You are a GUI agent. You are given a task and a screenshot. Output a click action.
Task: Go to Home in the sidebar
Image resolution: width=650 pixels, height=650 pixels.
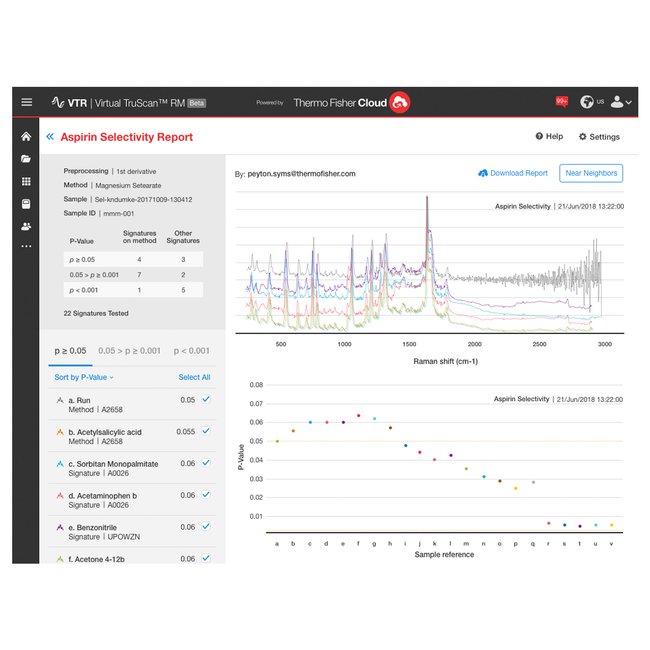(x=26, y=137)
